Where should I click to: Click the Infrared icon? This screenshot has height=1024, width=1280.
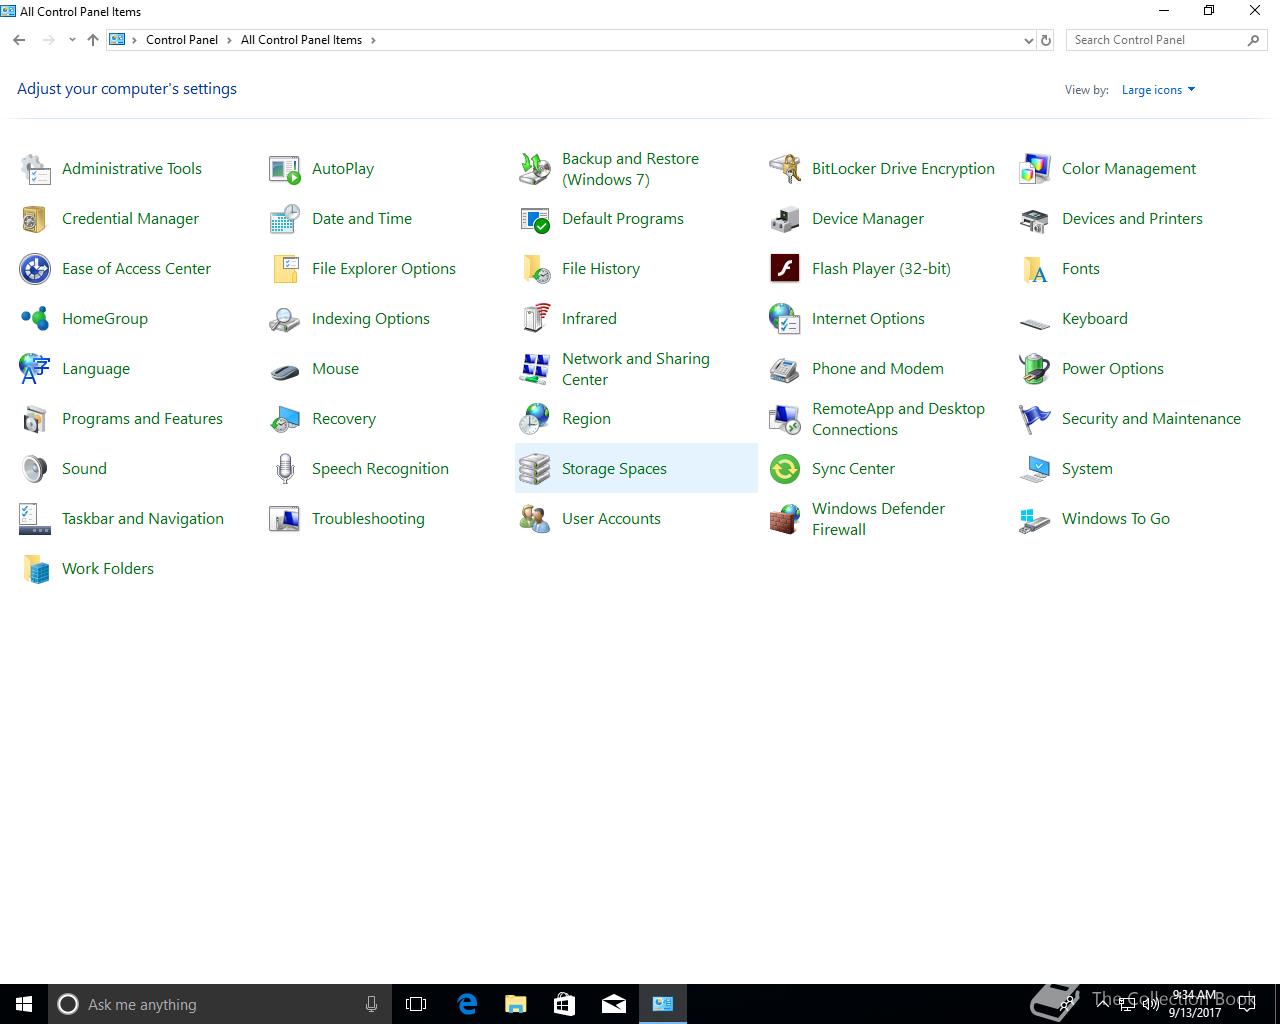535,319
